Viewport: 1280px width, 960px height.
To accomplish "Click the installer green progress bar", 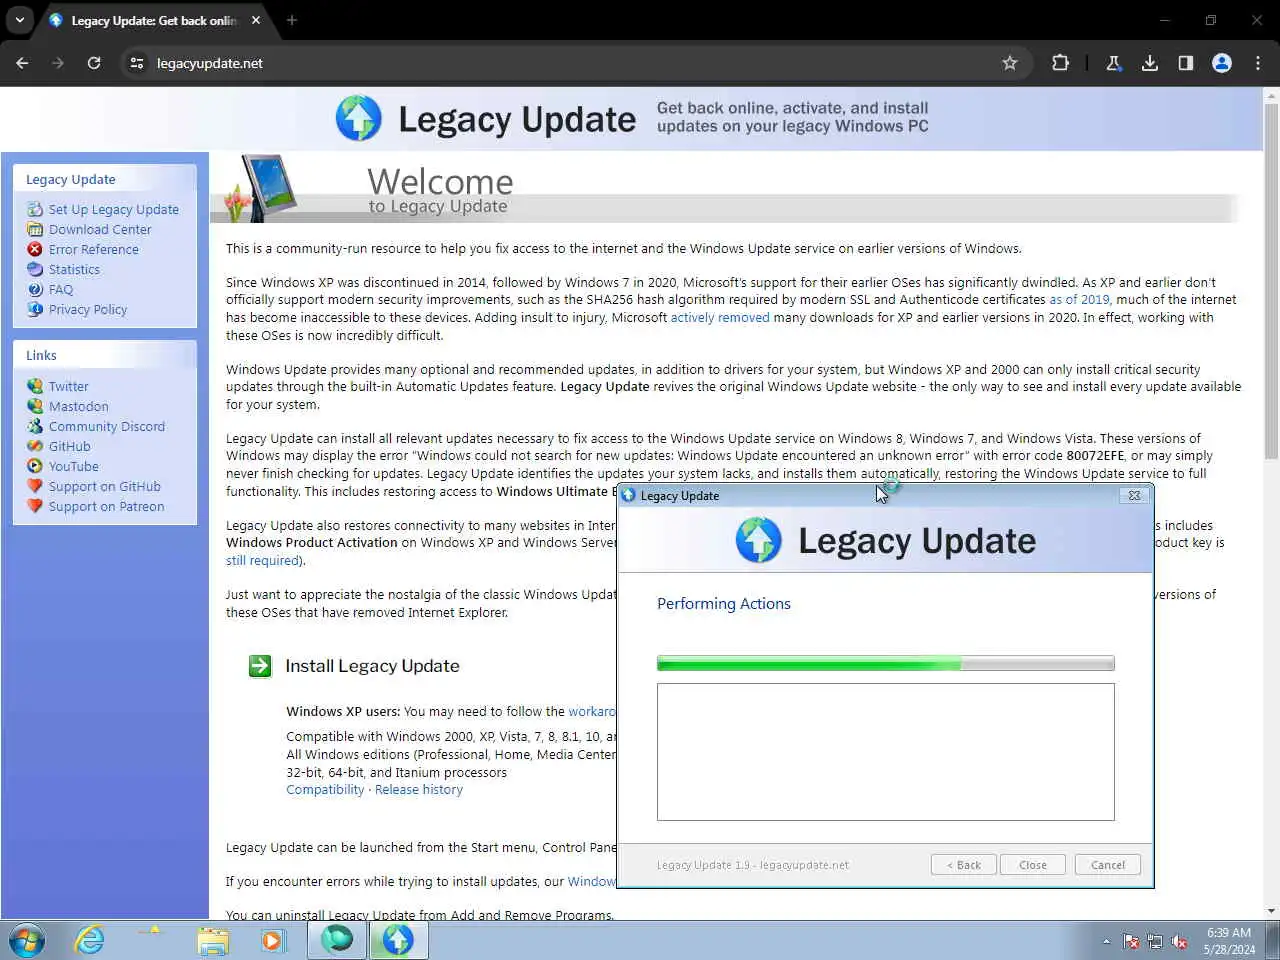I will 885,663.
